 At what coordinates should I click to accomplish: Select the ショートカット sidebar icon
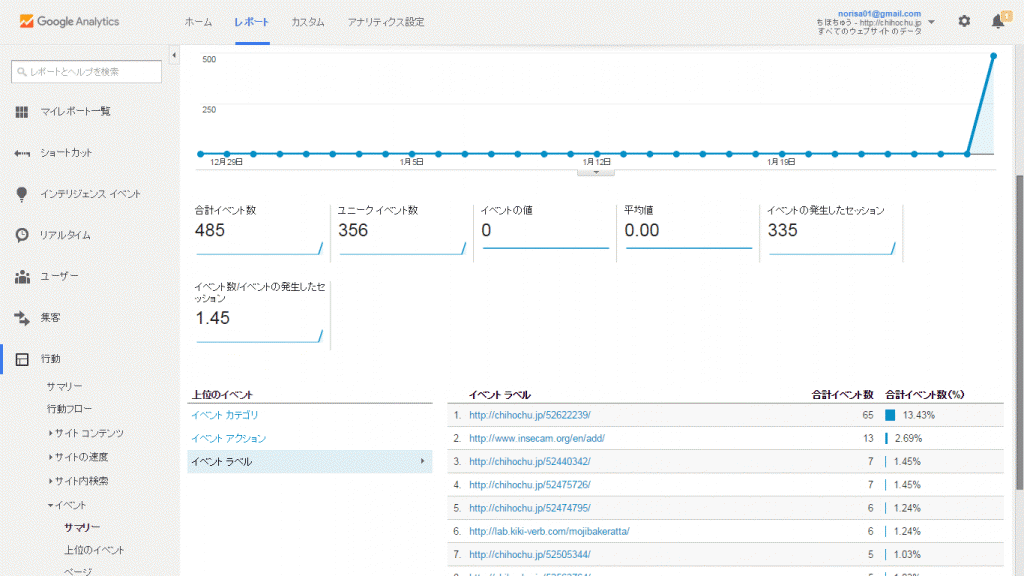click(x=21, y=153)
